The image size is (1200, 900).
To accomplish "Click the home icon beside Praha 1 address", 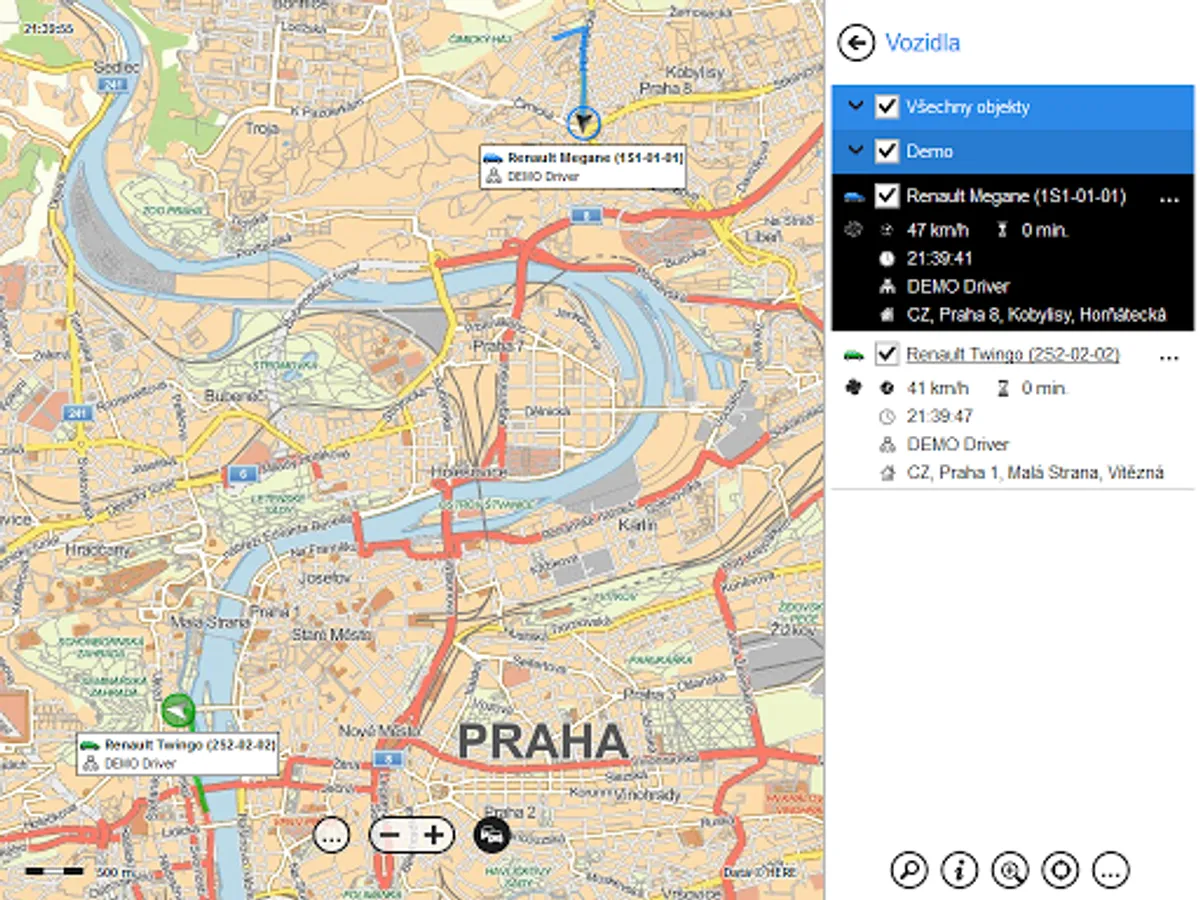I will click(886, 473).
